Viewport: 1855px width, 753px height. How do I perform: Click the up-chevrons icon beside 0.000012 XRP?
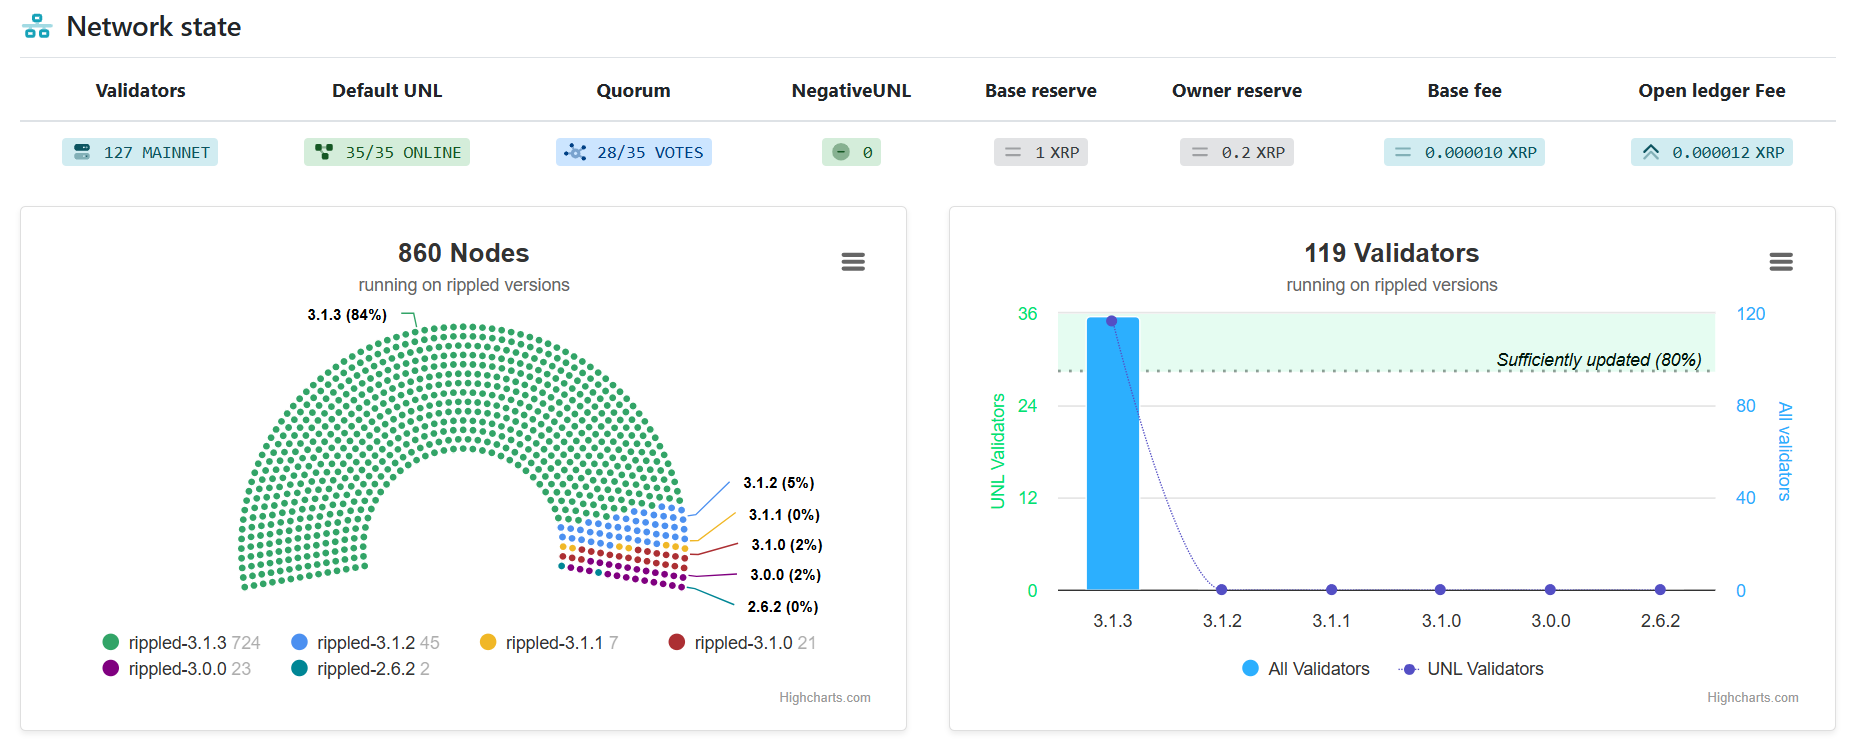pyautogui.click(x=1651, y=152)
